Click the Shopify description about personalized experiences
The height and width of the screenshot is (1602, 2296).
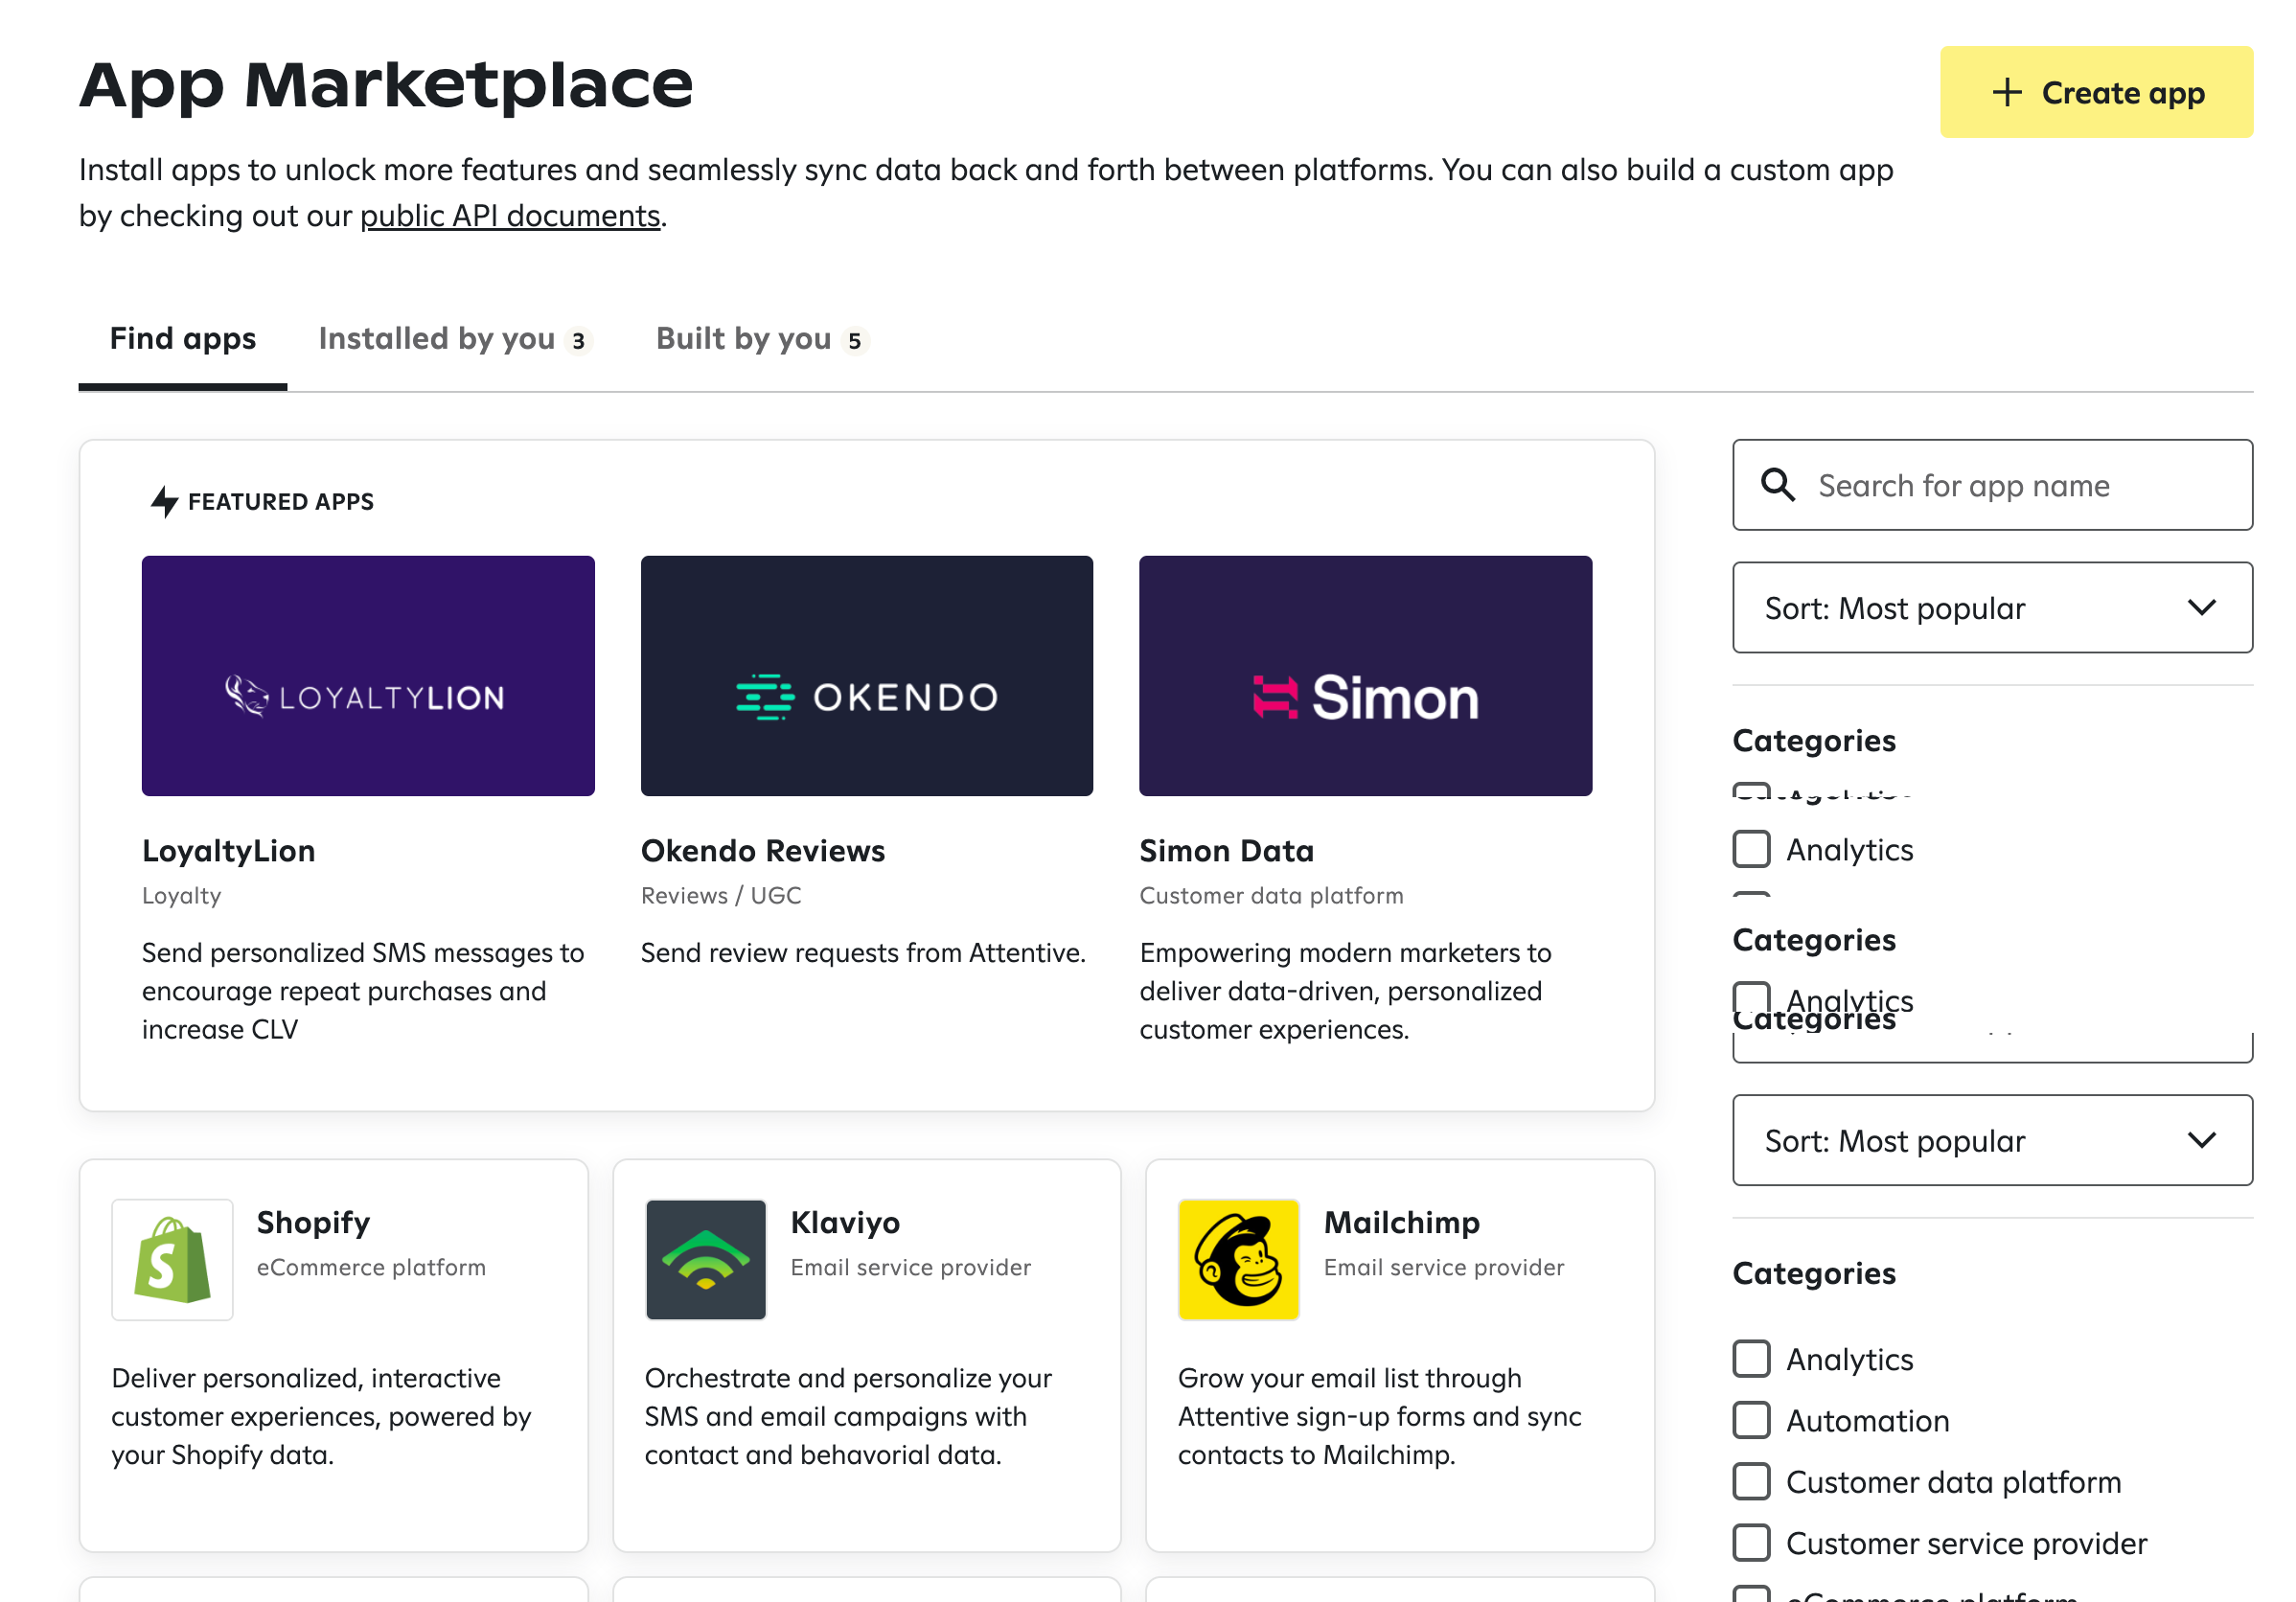click(321, 1417)
